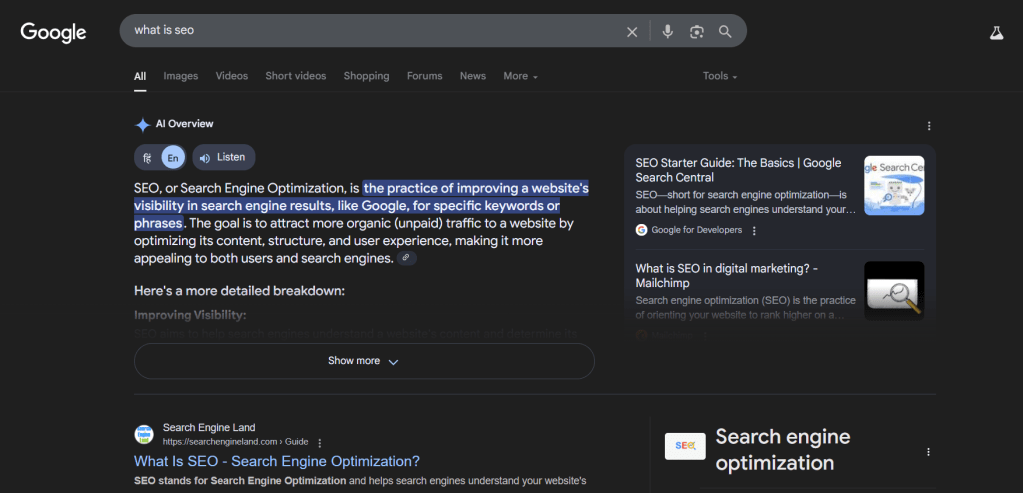
Task: Click the magnifying glass search icon
Action: click(725, 31)
